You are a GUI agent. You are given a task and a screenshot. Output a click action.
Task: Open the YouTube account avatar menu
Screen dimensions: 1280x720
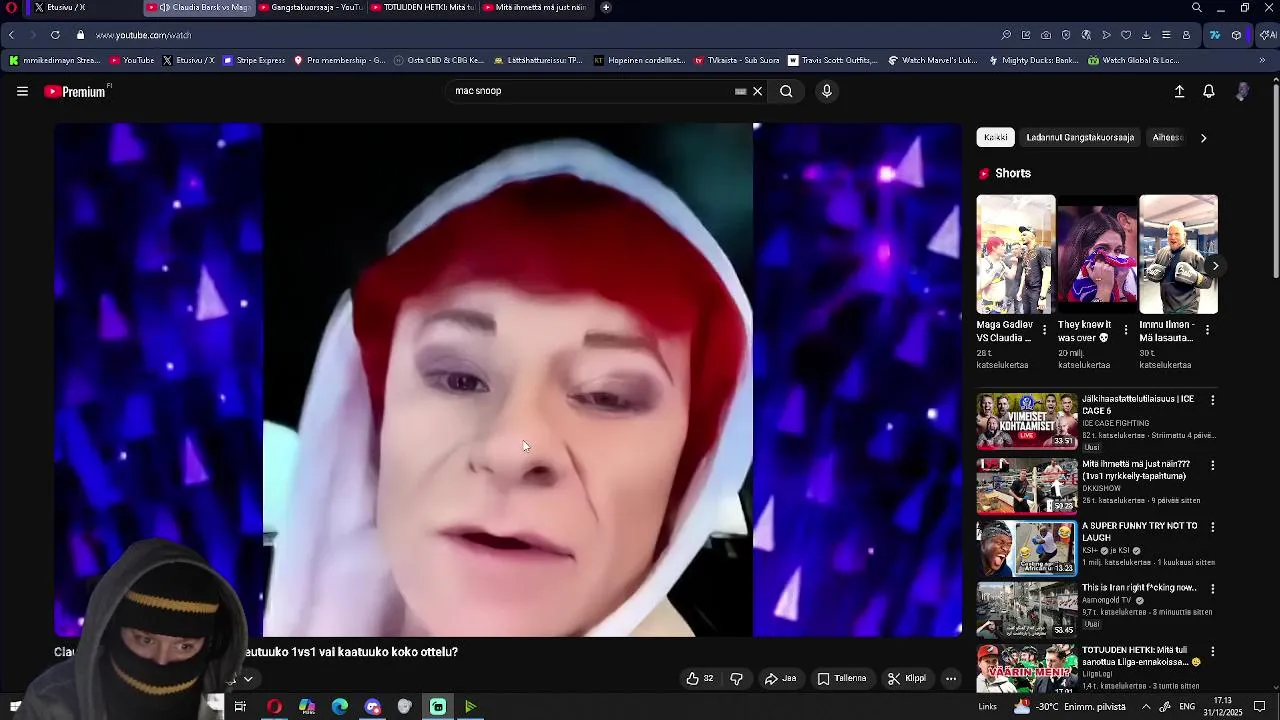[1242, 91]
